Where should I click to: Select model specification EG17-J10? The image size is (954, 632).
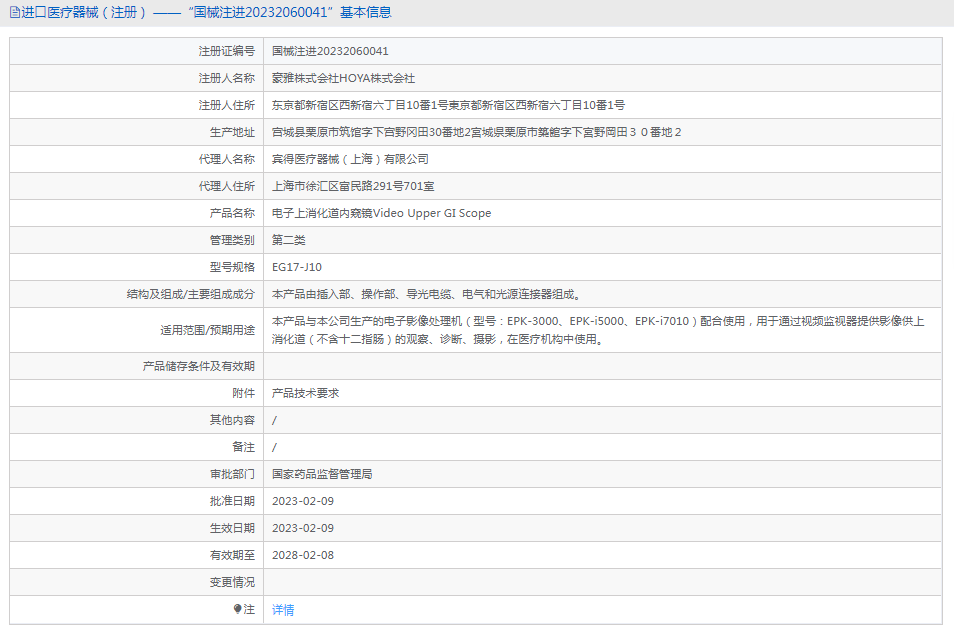click(x=297, y=267)
